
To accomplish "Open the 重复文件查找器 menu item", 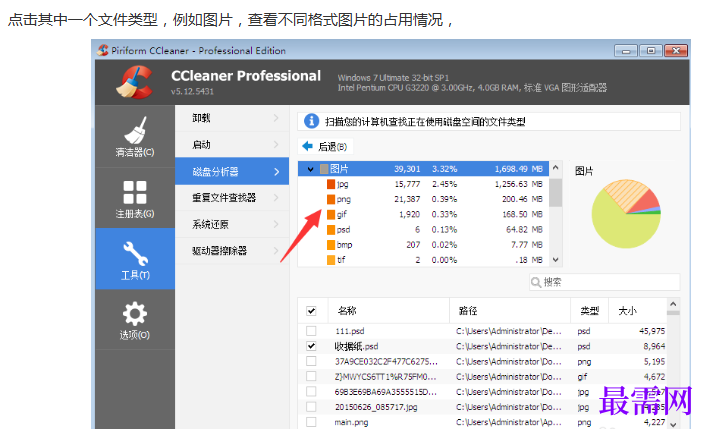I will 232,198.
